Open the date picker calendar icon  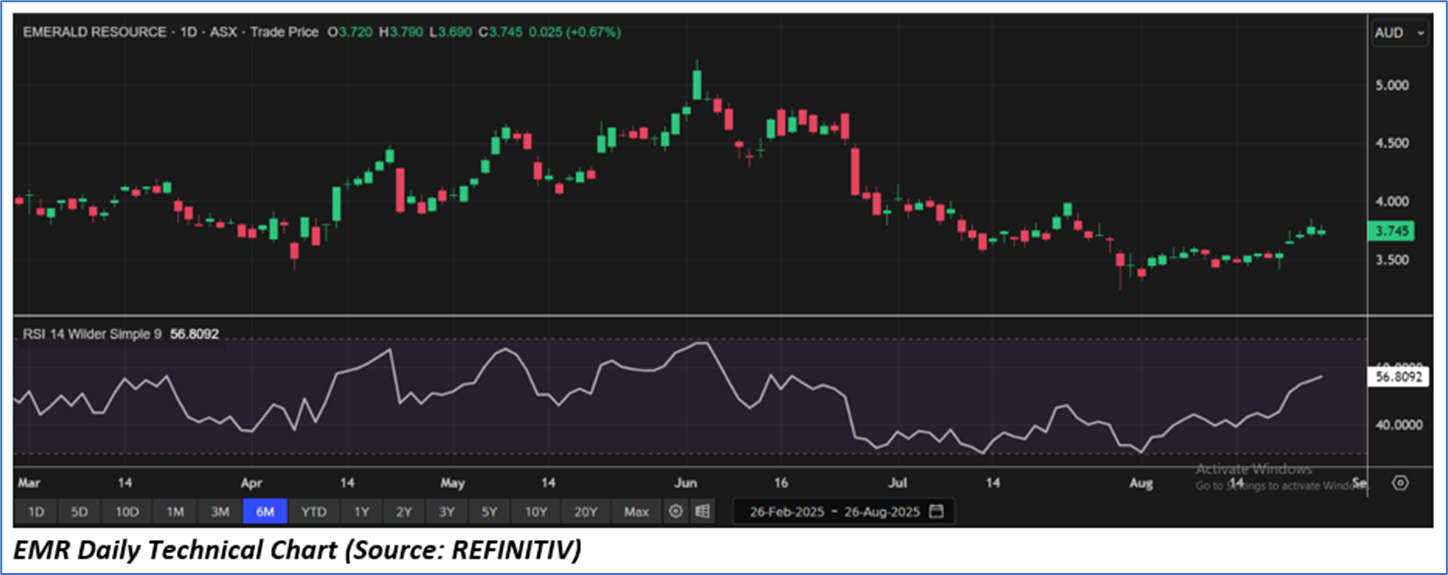[936, 512]
